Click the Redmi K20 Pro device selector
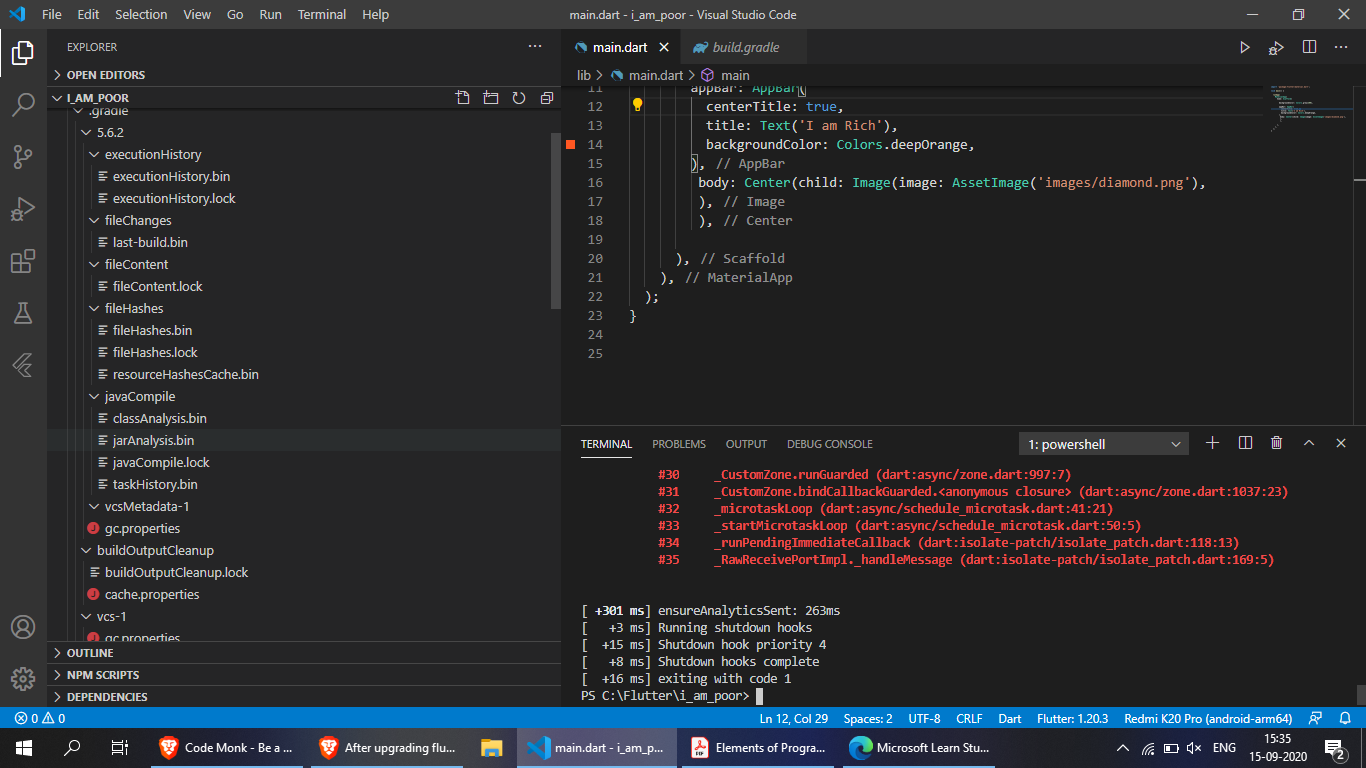 point(1208,718)
